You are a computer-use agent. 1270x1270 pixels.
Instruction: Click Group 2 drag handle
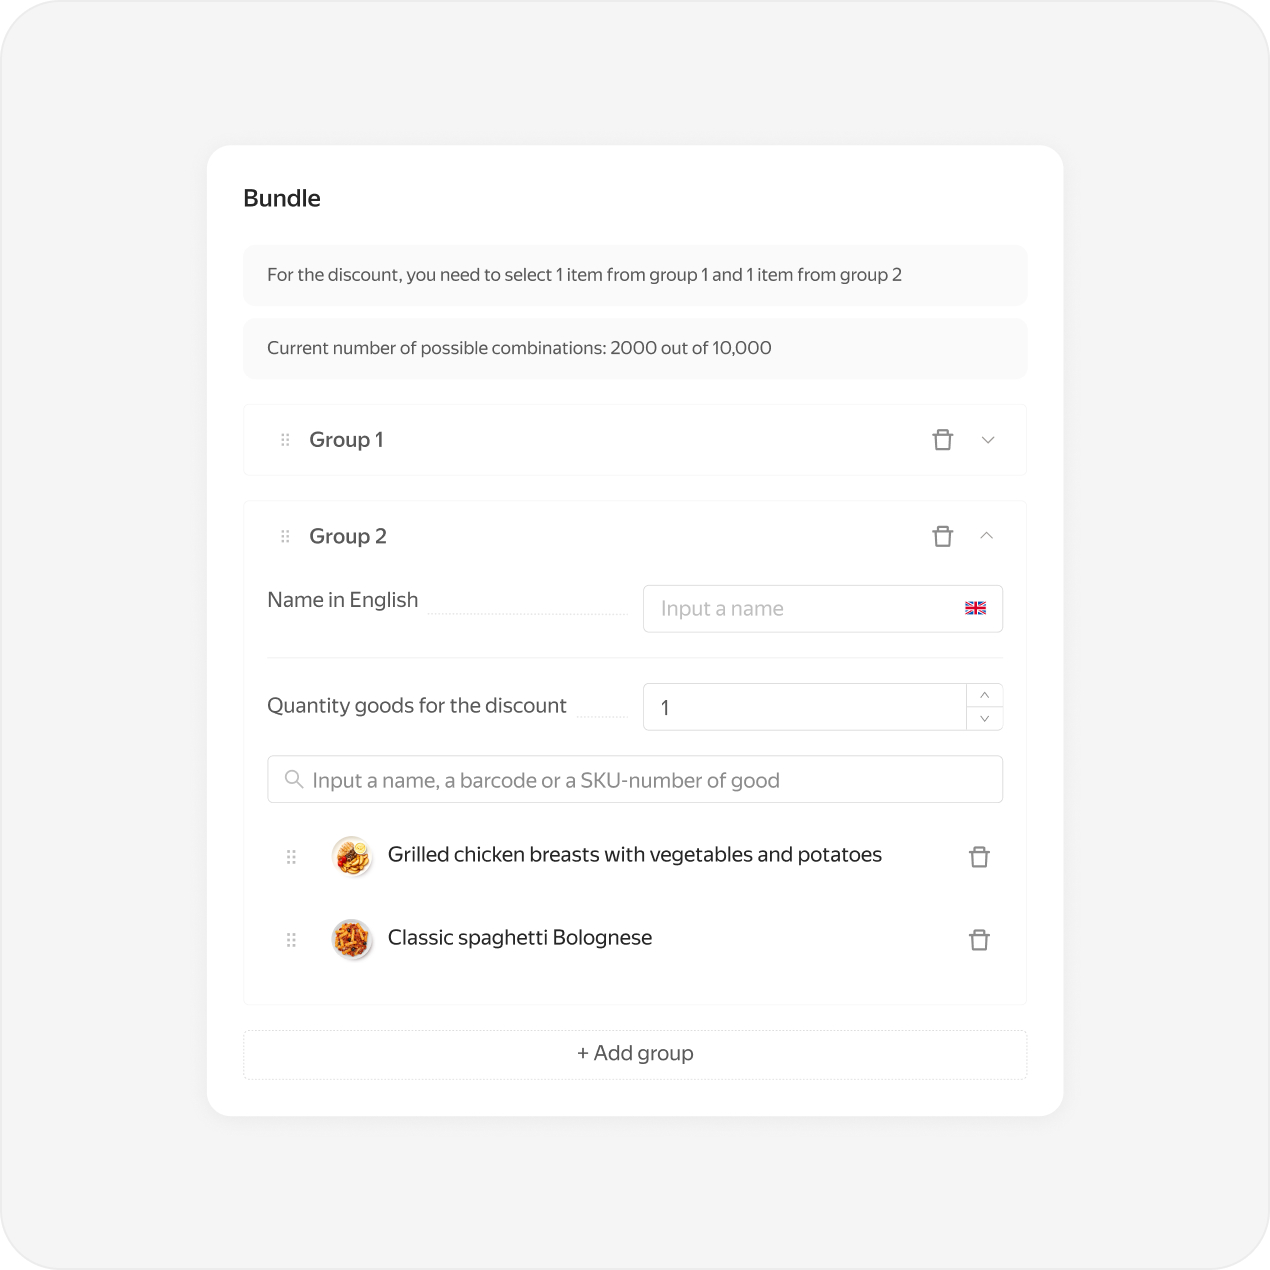[x=285, y=537]
